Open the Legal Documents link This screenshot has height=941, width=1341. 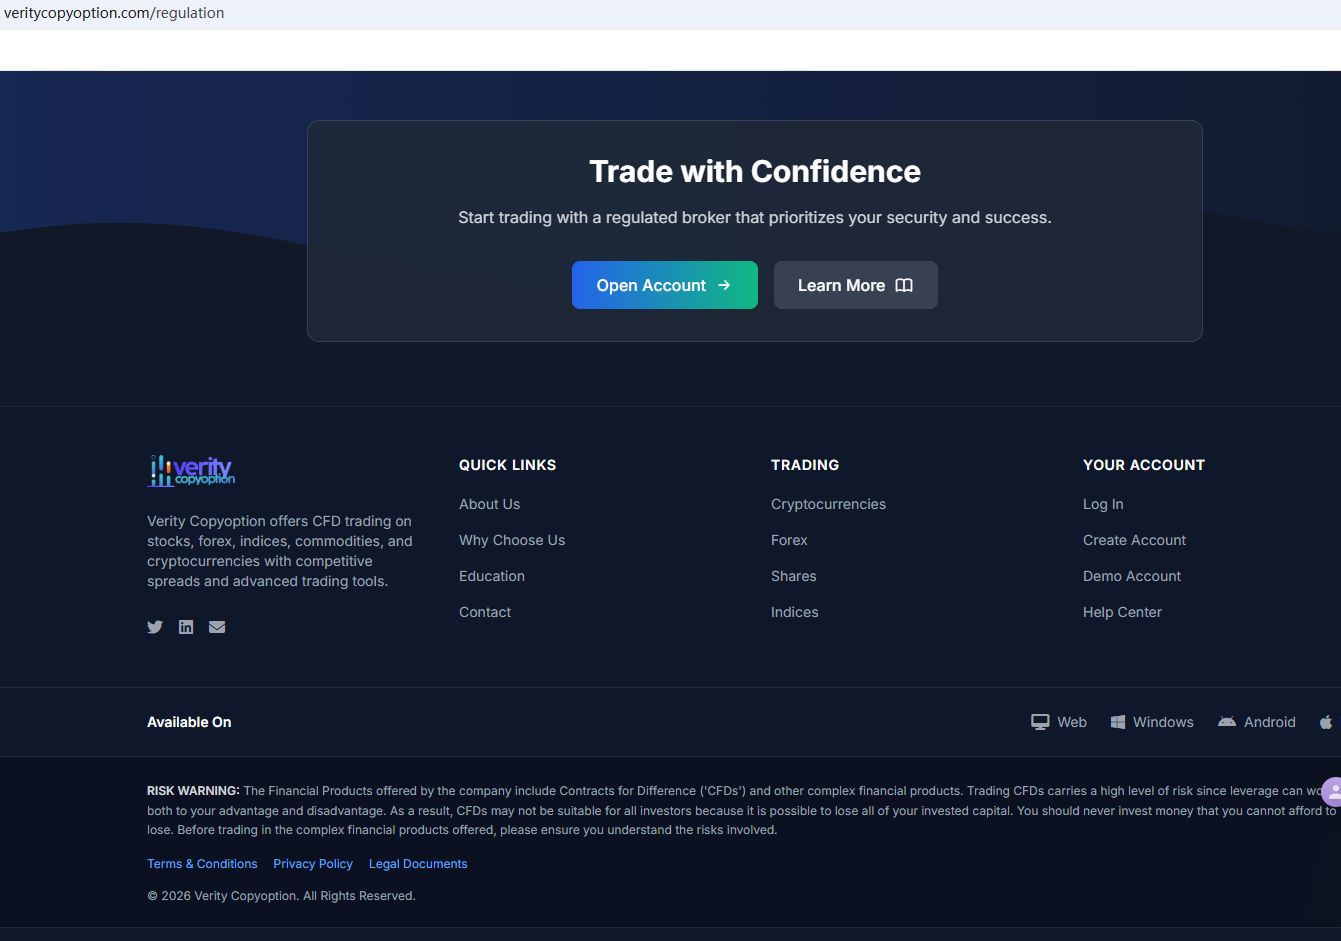(x=418, y=864)
